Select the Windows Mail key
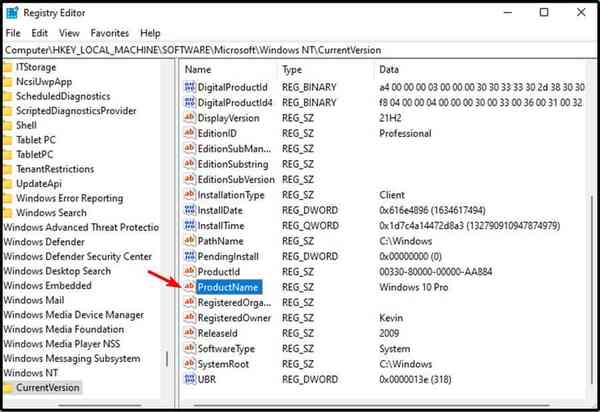The width and height of the screenshot is (600, 412). pyautogui.click(x=33, y=300)
